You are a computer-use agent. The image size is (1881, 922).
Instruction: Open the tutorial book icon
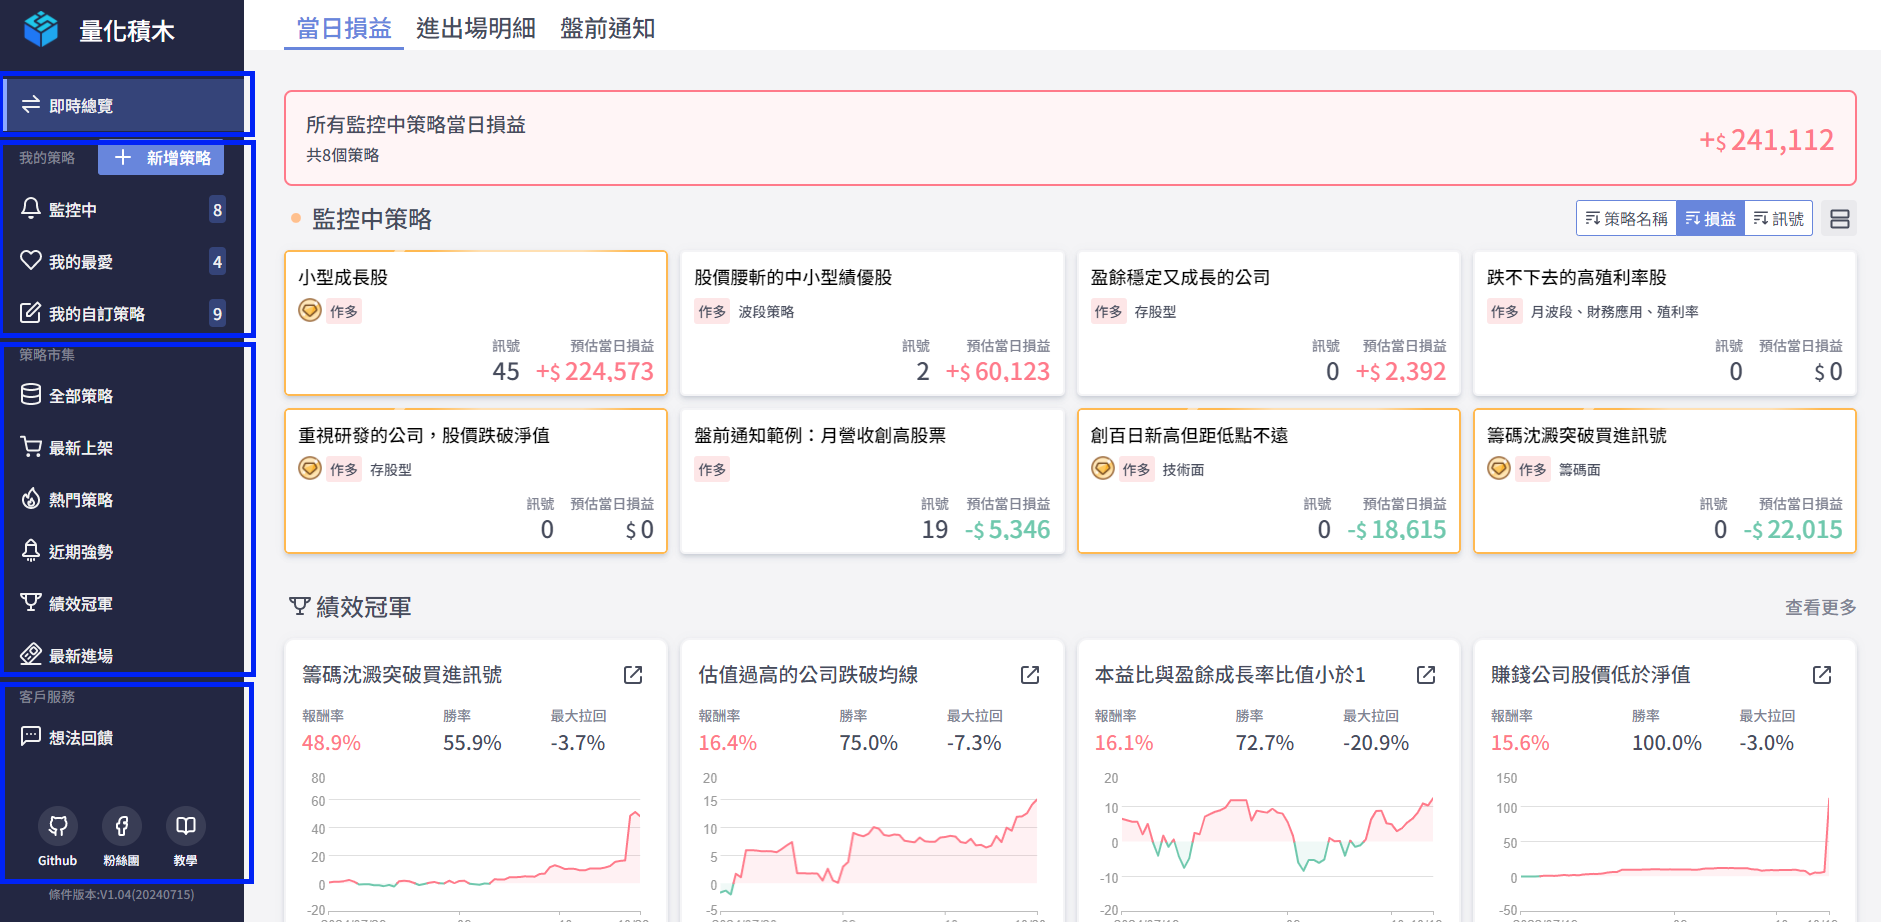tap(186, 826)
